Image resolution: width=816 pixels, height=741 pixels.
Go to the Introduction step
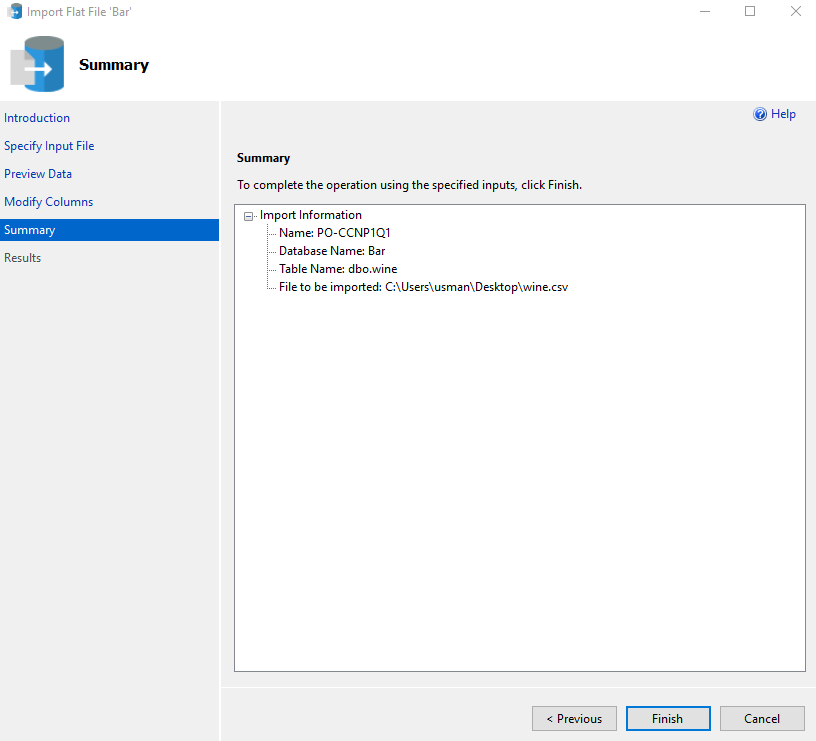tap(37, 118)
